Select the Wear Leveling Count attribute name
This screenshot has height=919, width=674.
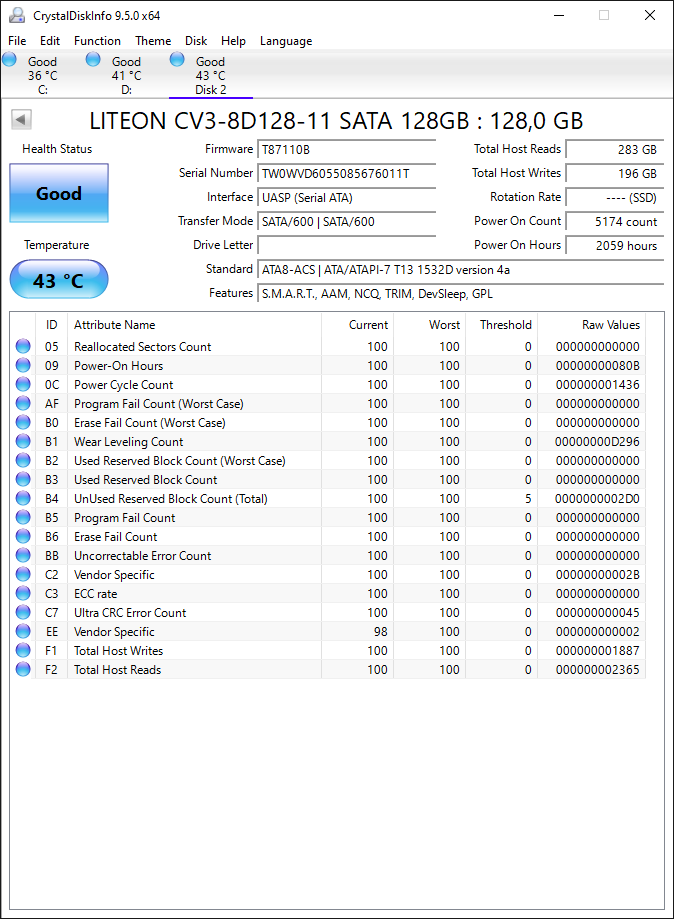point(128,442)
